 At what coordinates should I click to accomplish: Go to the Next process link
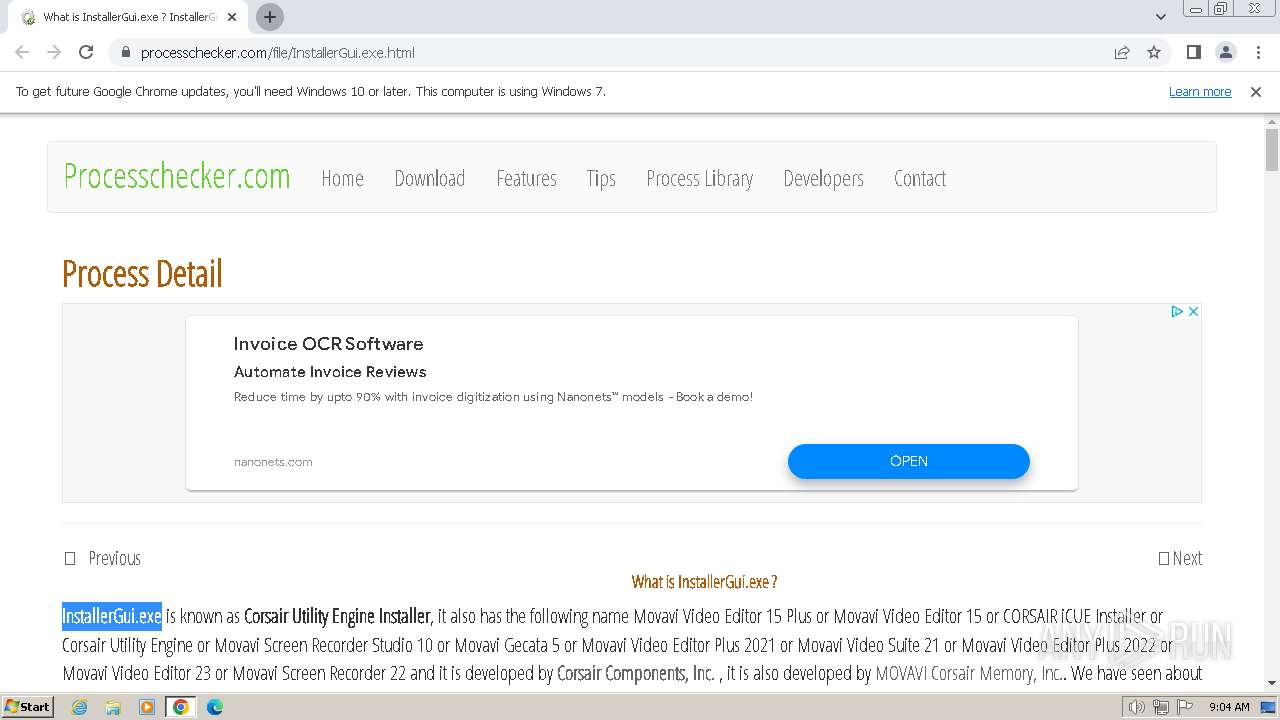click(1180, 558)
